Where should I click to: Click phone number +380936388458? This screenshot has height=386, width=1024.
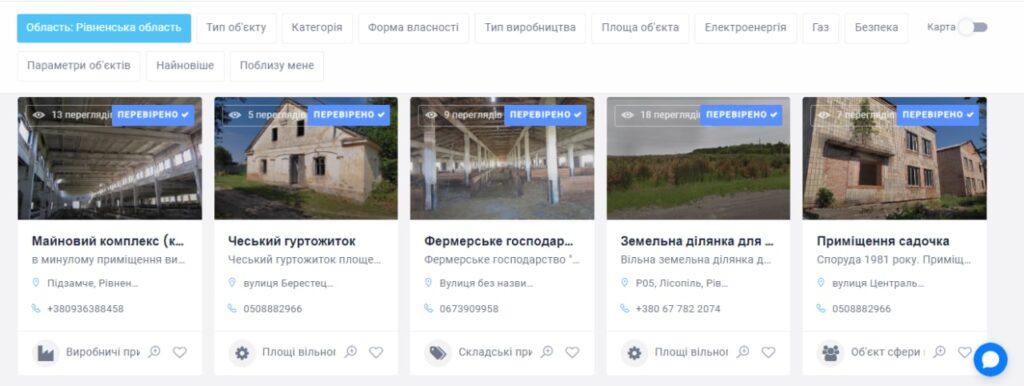(86, 308)
